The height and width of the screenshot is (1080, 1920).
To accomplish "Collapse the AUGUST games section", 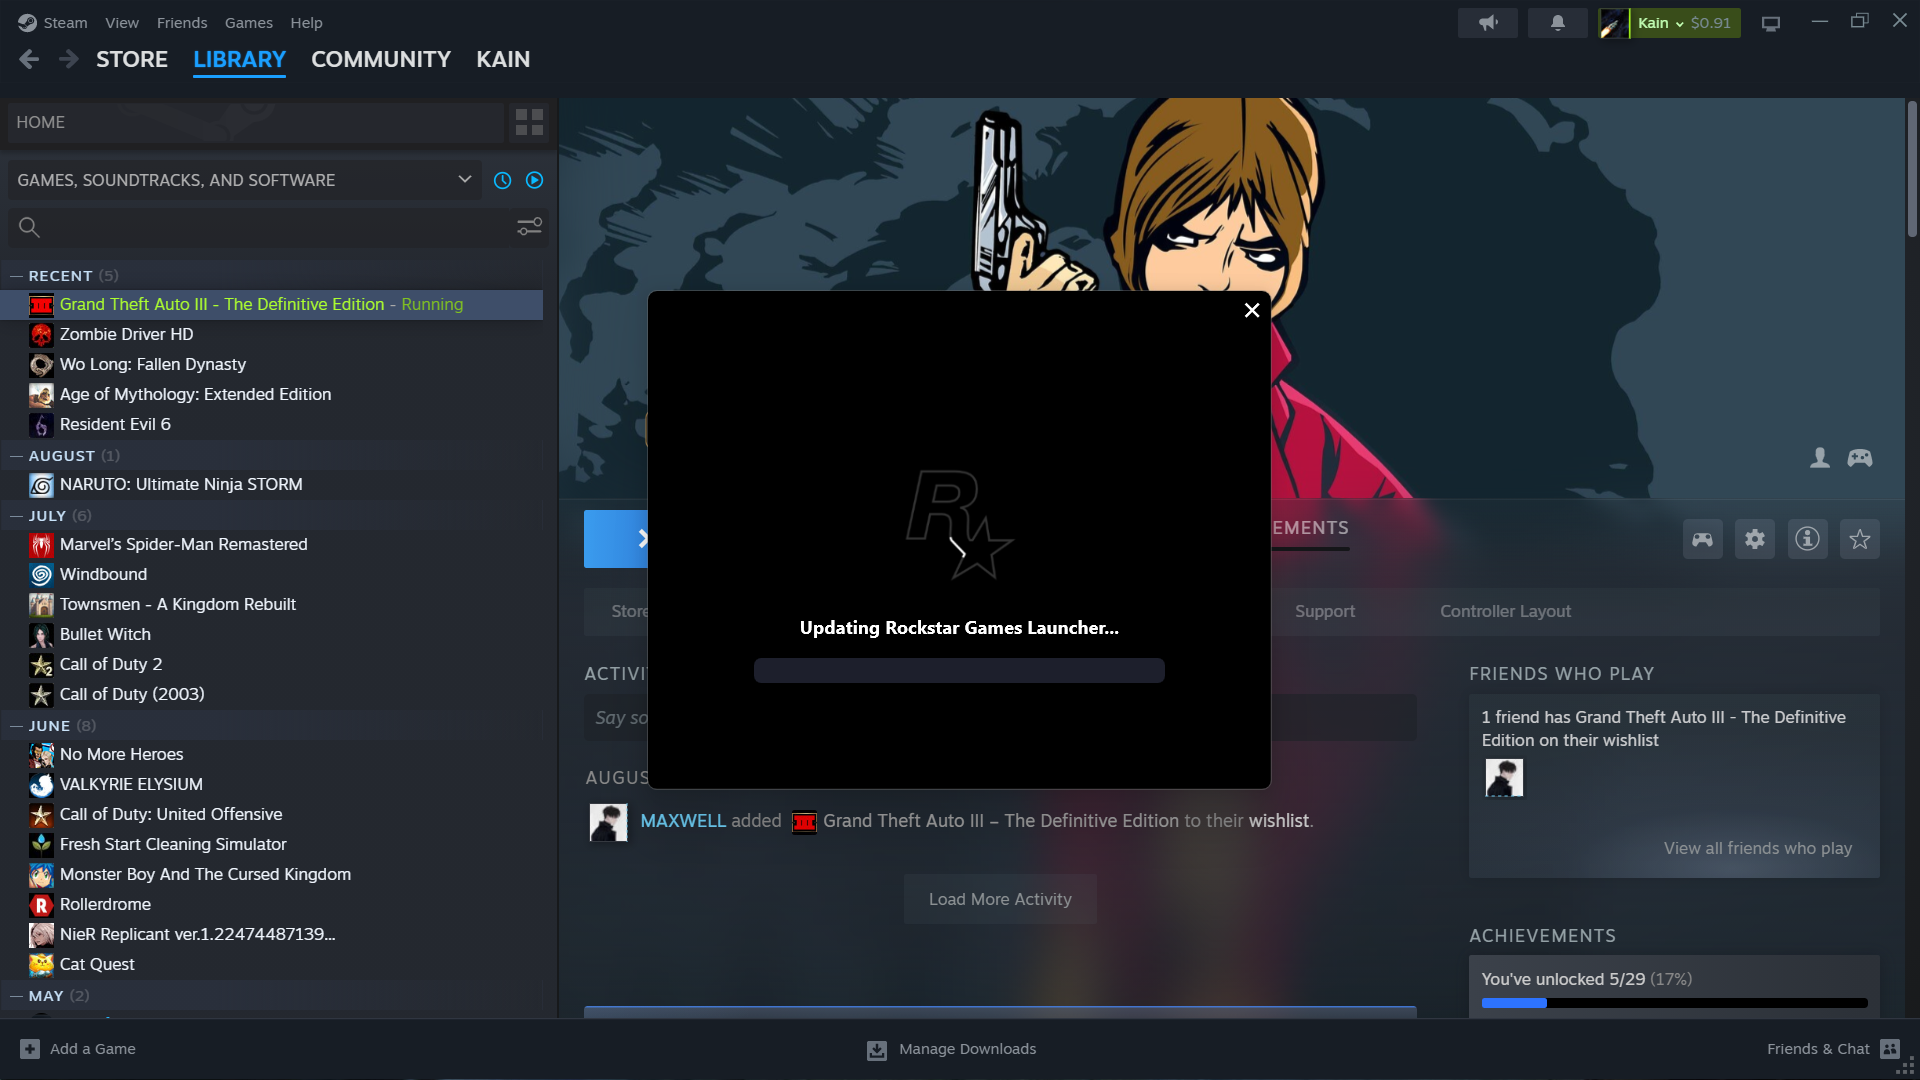I will 16,456.
